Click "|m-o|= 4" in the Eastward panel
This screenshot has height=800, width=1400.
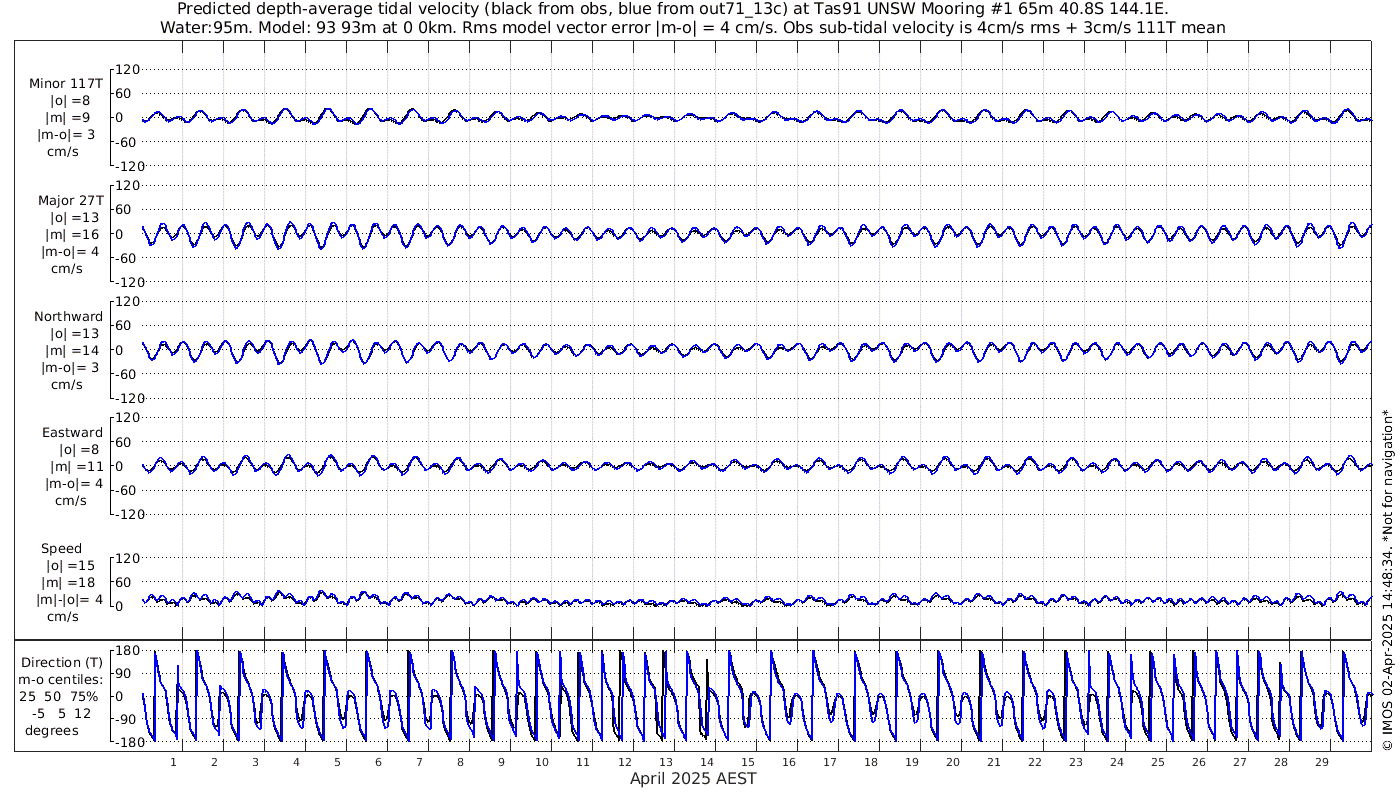point(72,484)
